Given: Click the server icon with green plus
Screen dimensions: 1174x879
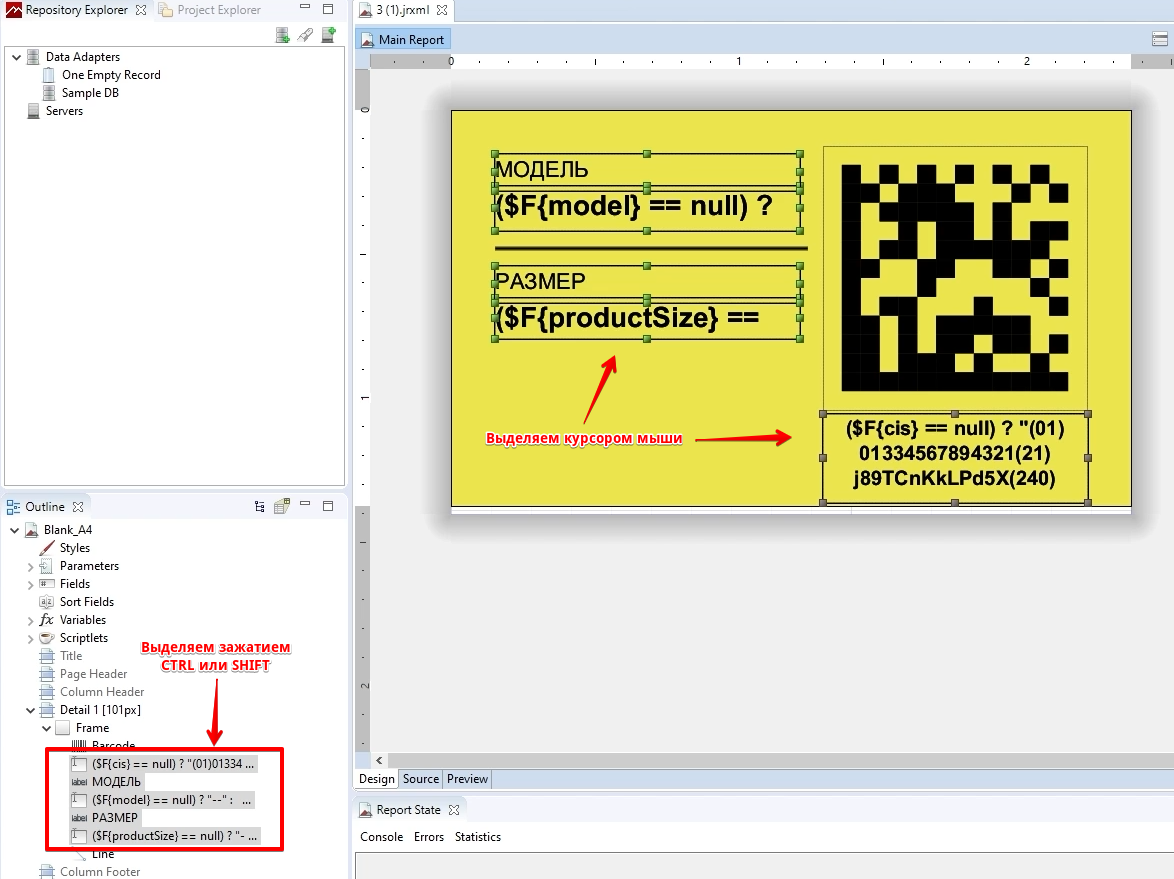Looking at the screenshot, I should point(329,35).
